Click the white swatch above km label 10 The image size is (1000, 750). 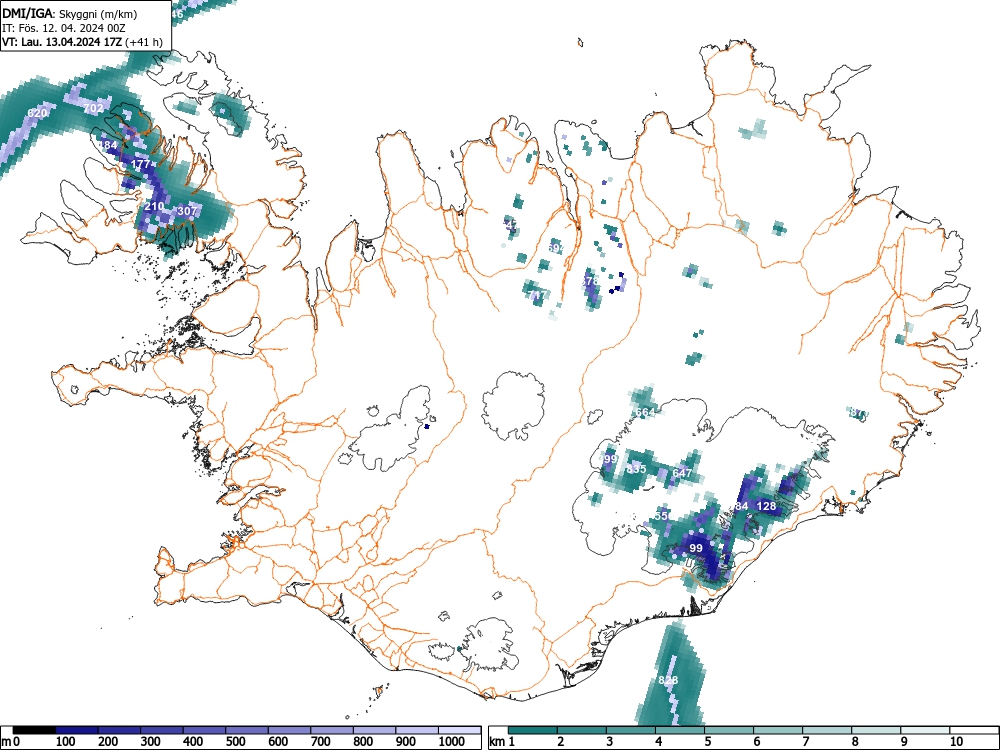click(974, 730)
